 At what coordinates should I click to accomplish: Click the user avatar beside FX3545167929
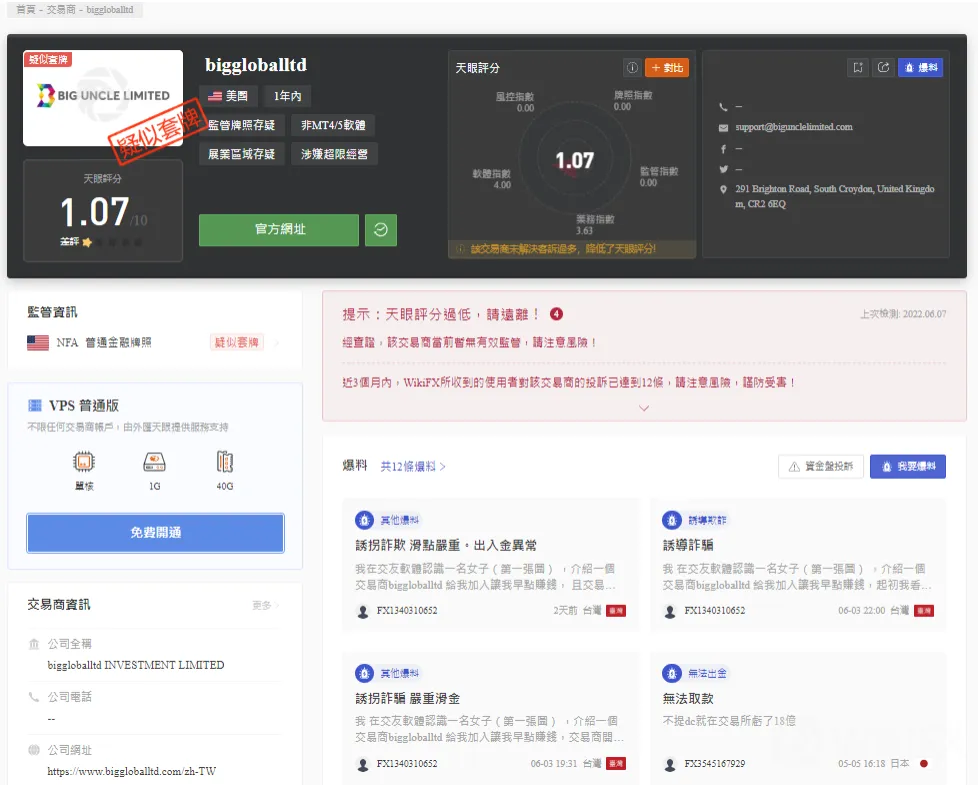[670, 764]
